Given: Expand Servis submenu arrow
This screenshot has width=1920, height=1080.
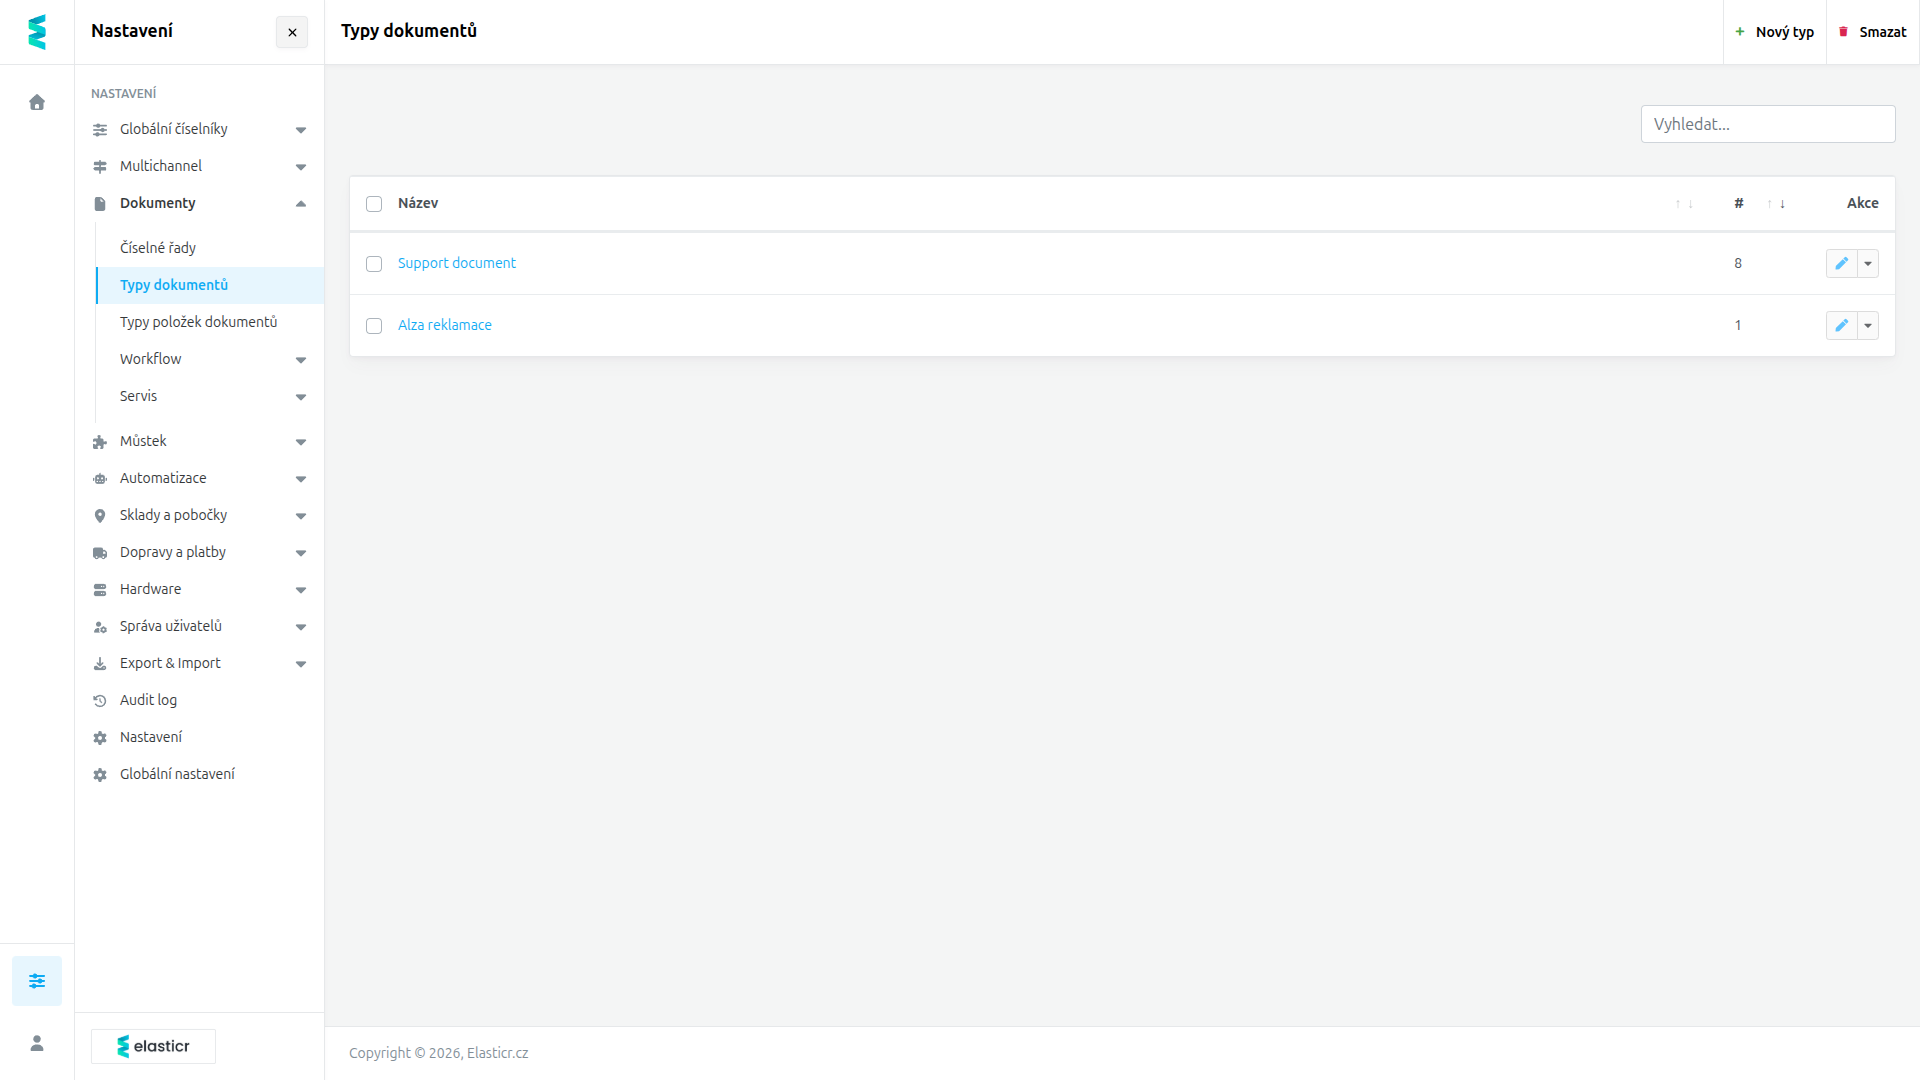Looking at the screenshot, I should 301,397.
